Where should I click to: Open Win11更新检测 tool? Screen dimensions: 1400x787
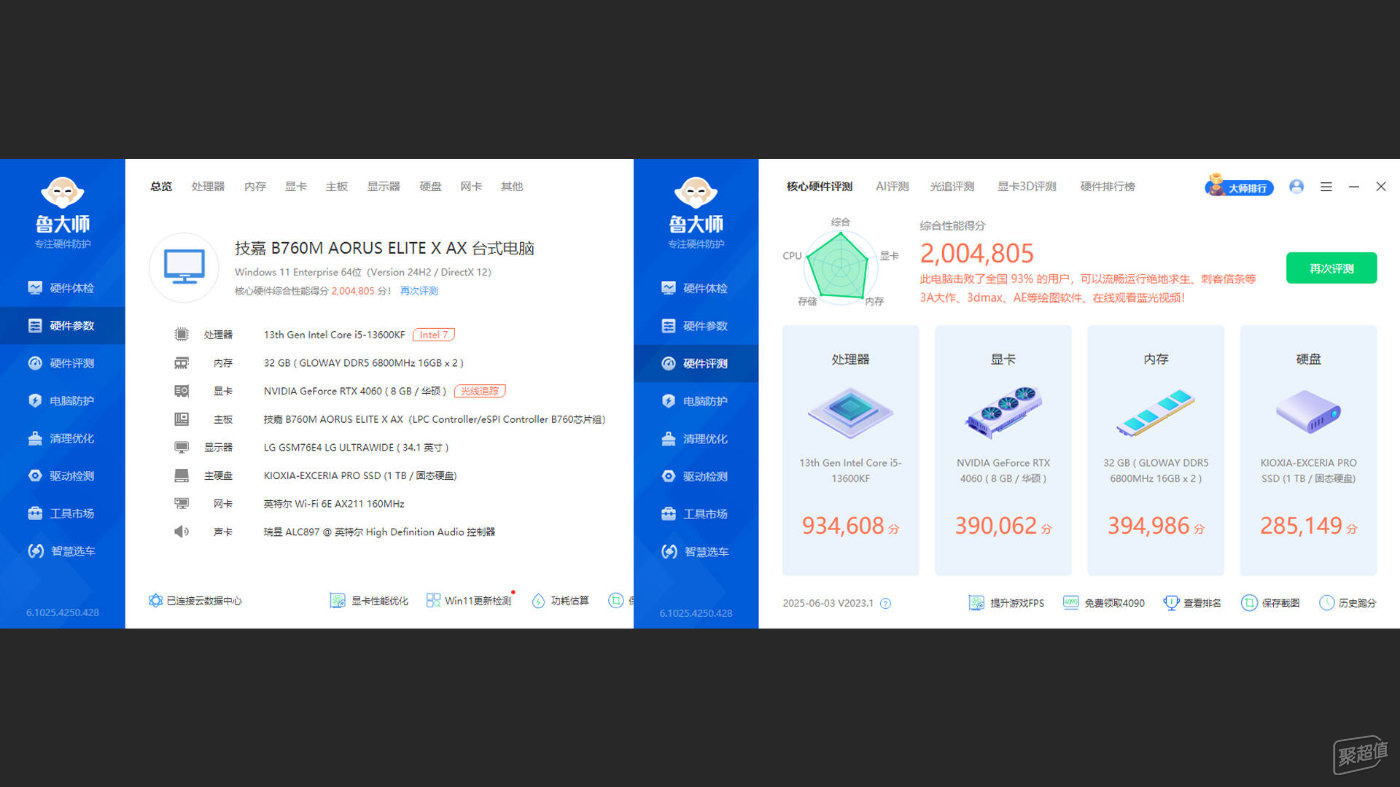pyautogui.click(x=468, y=600)
